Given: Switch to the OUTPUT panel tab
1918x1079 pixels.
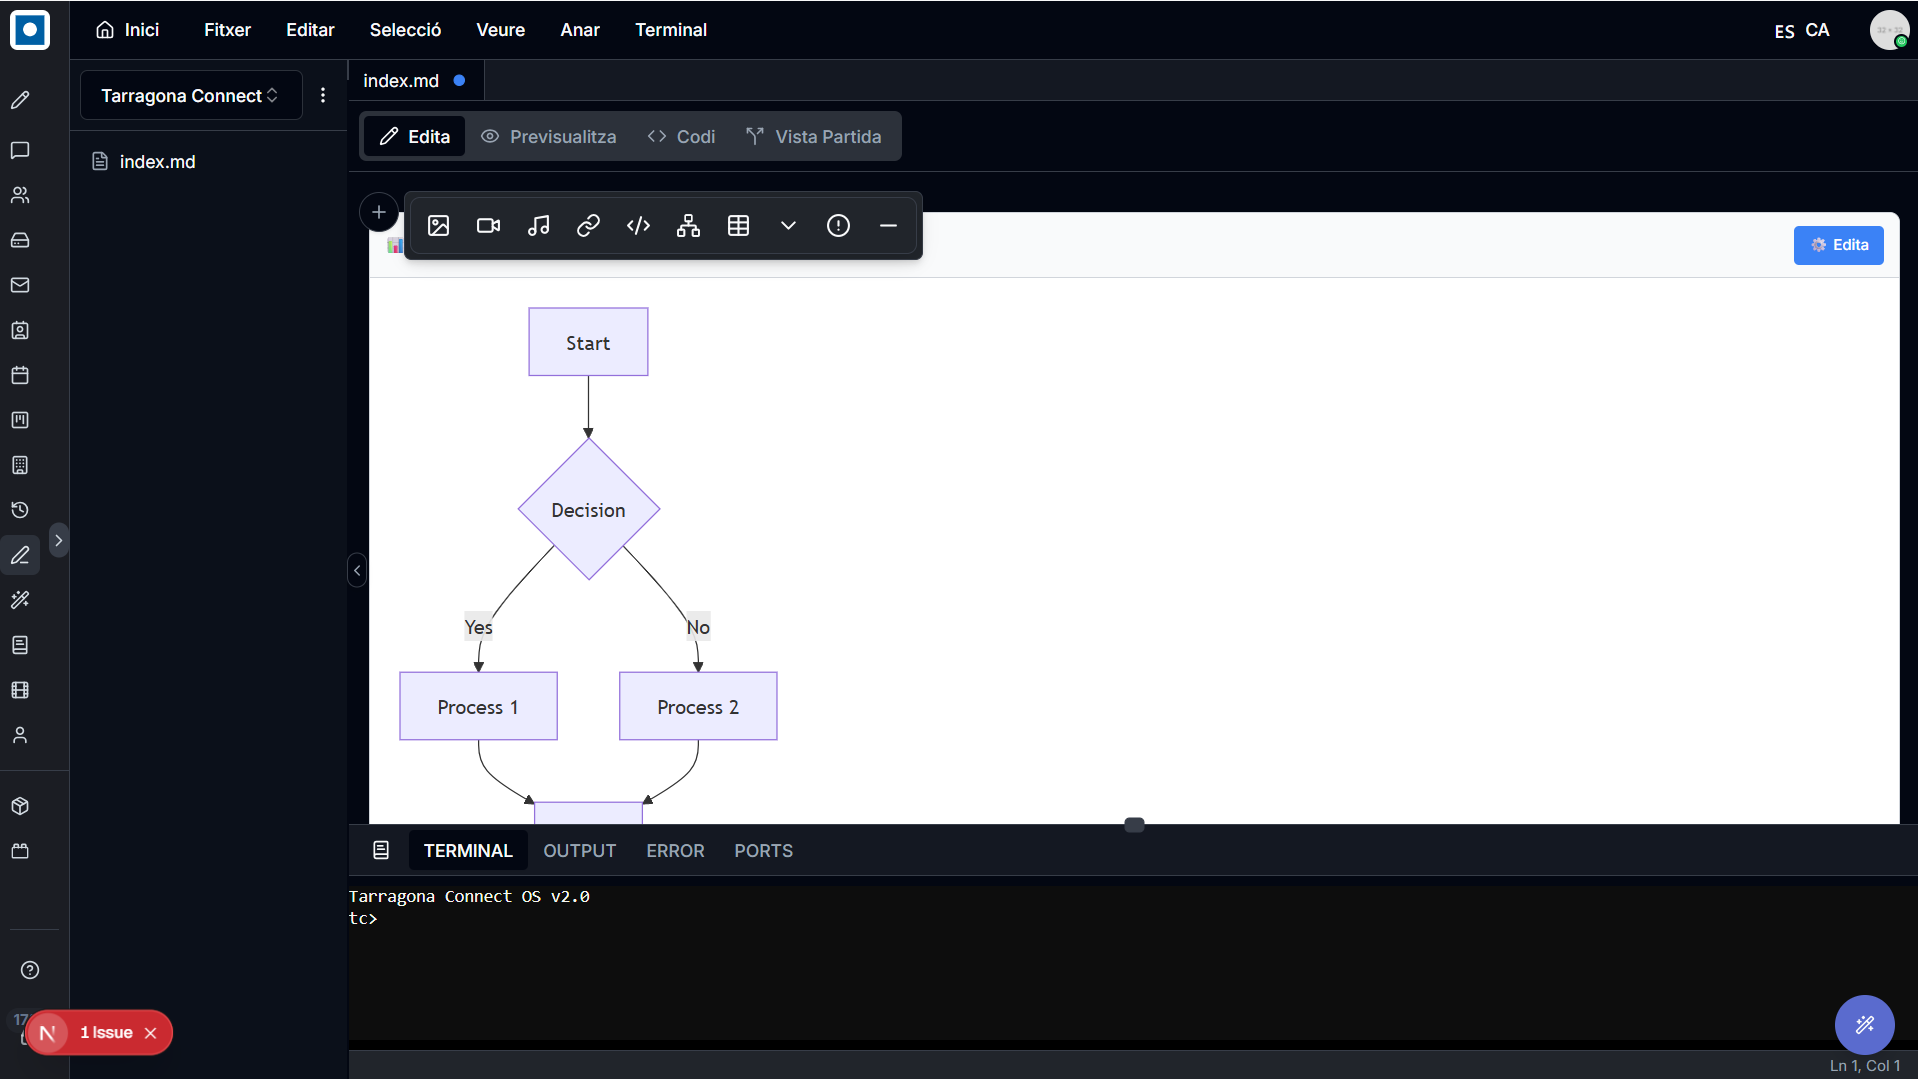Looking at the screenshot, I should [x=579, y=851].
